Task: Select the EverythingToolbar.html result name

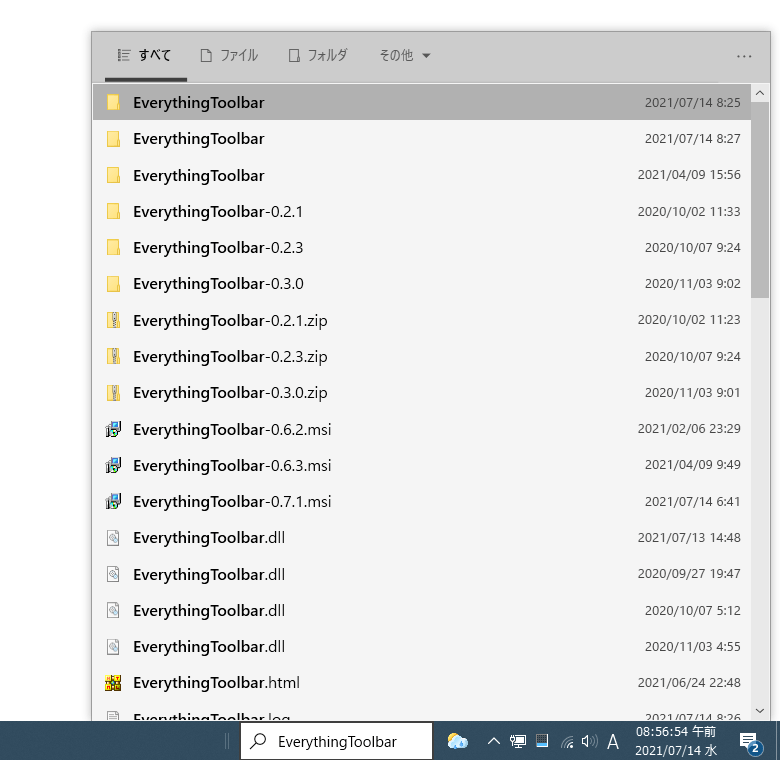Action: click(x=216, y=683)
